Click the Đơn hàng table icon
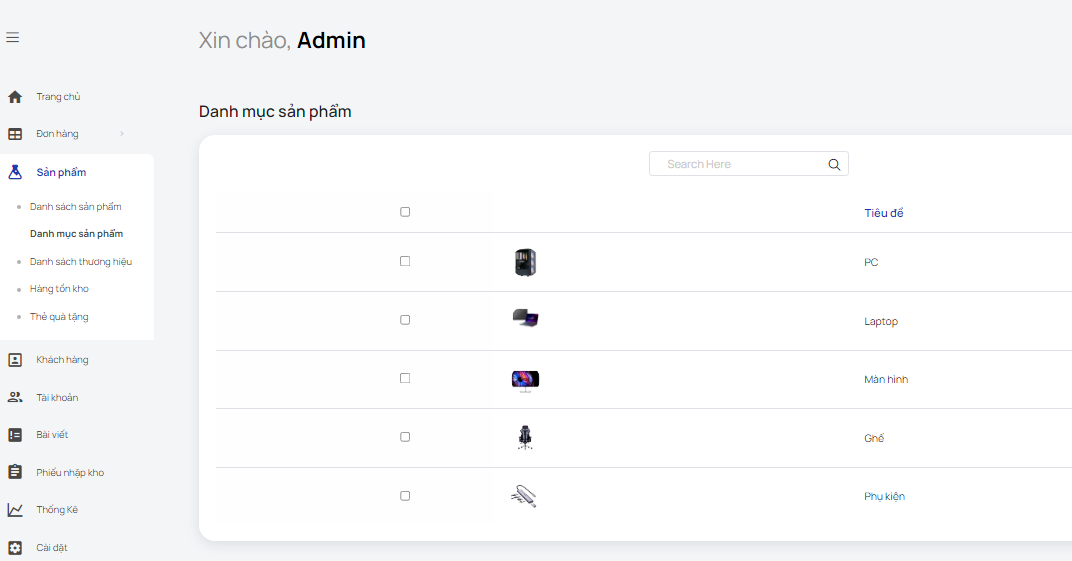The width and height of the screenshot is (1072, 561). click(15, 134)
